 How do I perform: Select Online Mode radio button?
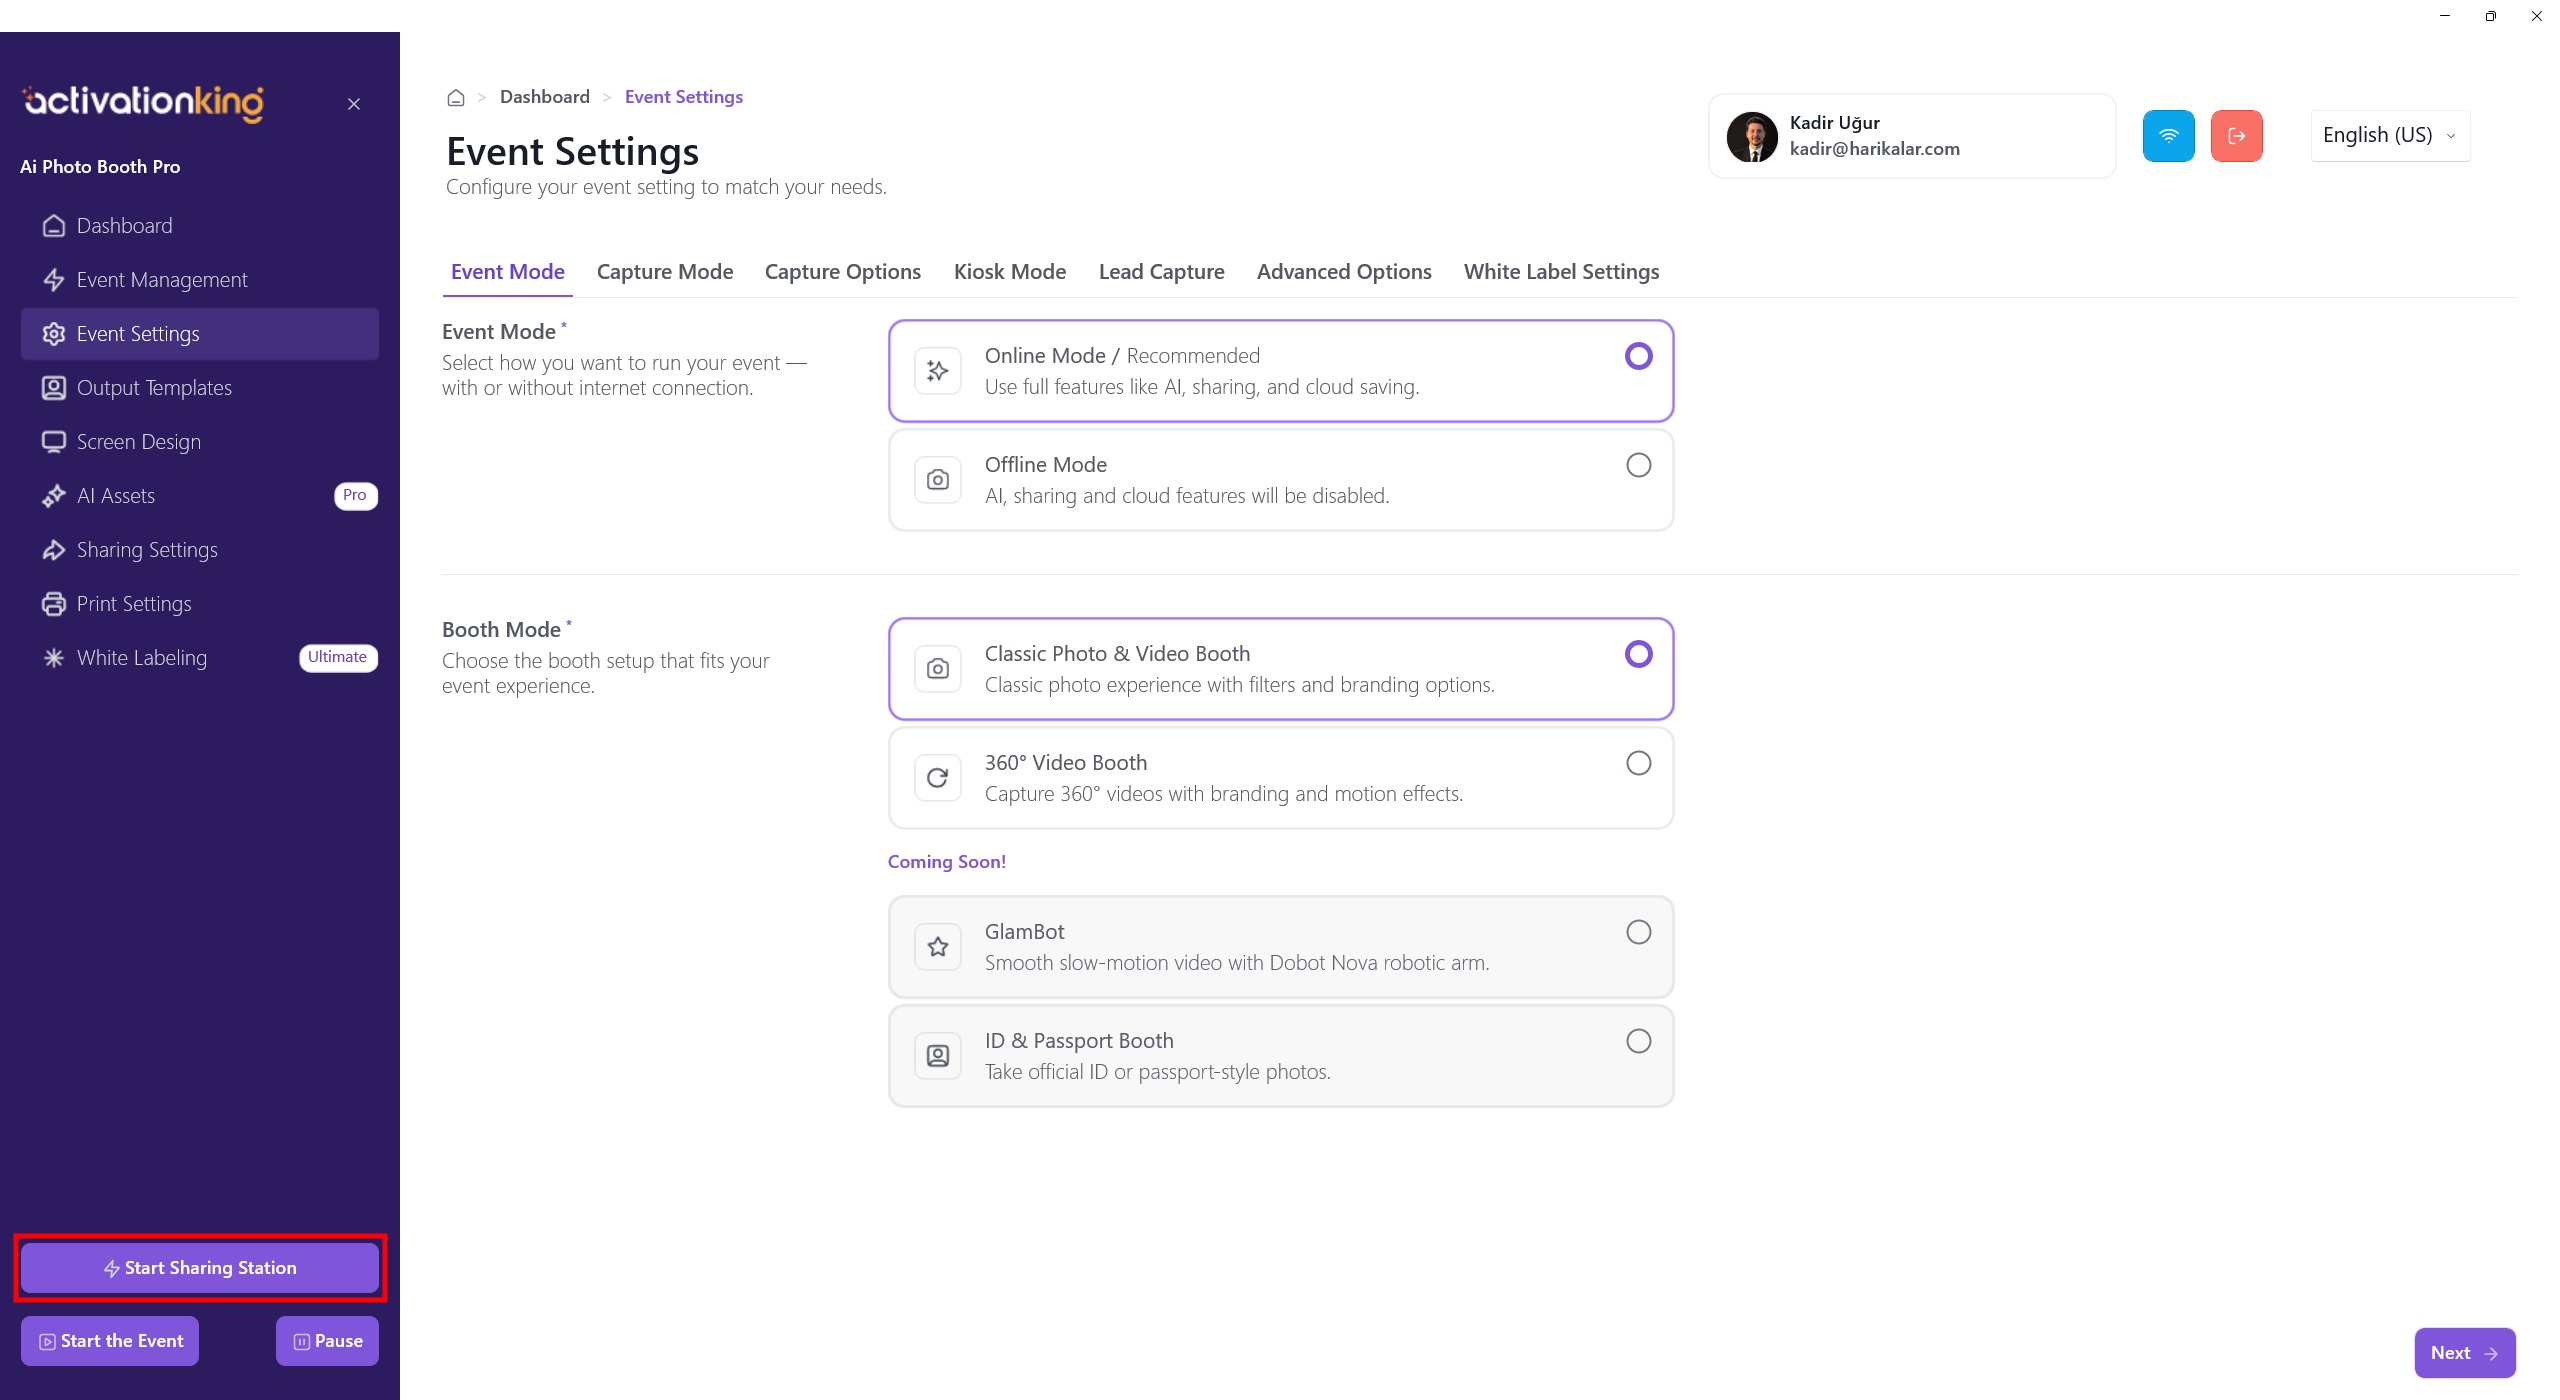coord(1638,356)
